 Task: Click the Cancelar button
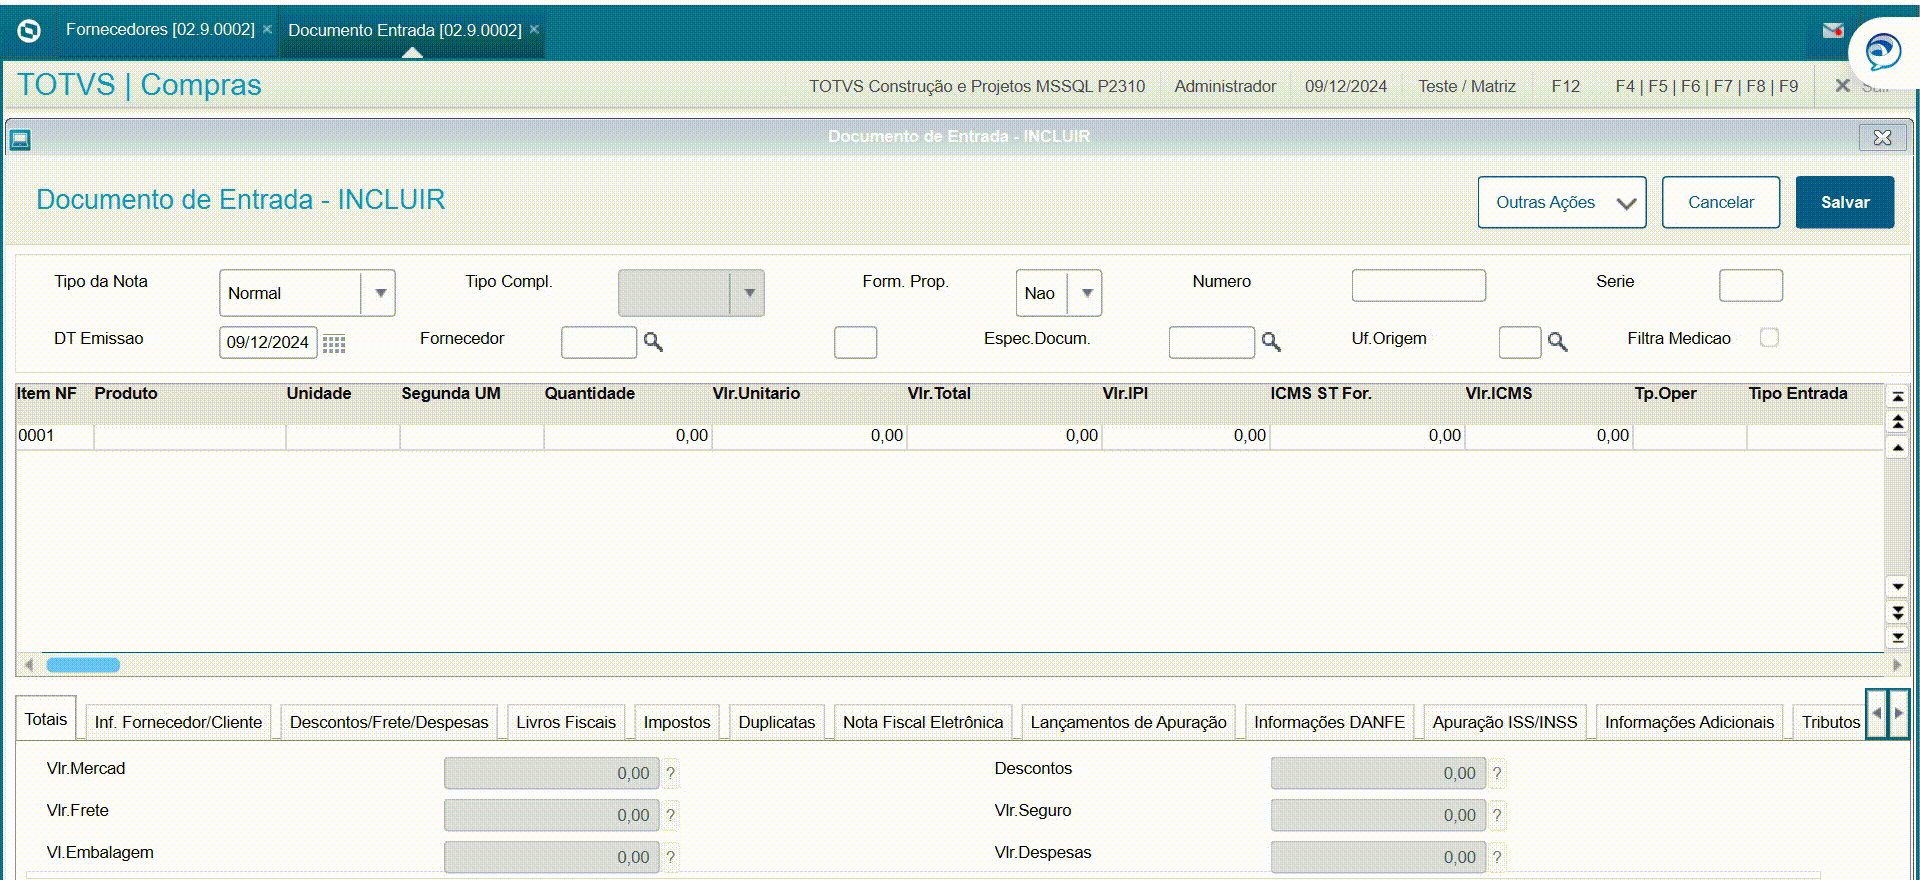click(x=1721, y=202)
